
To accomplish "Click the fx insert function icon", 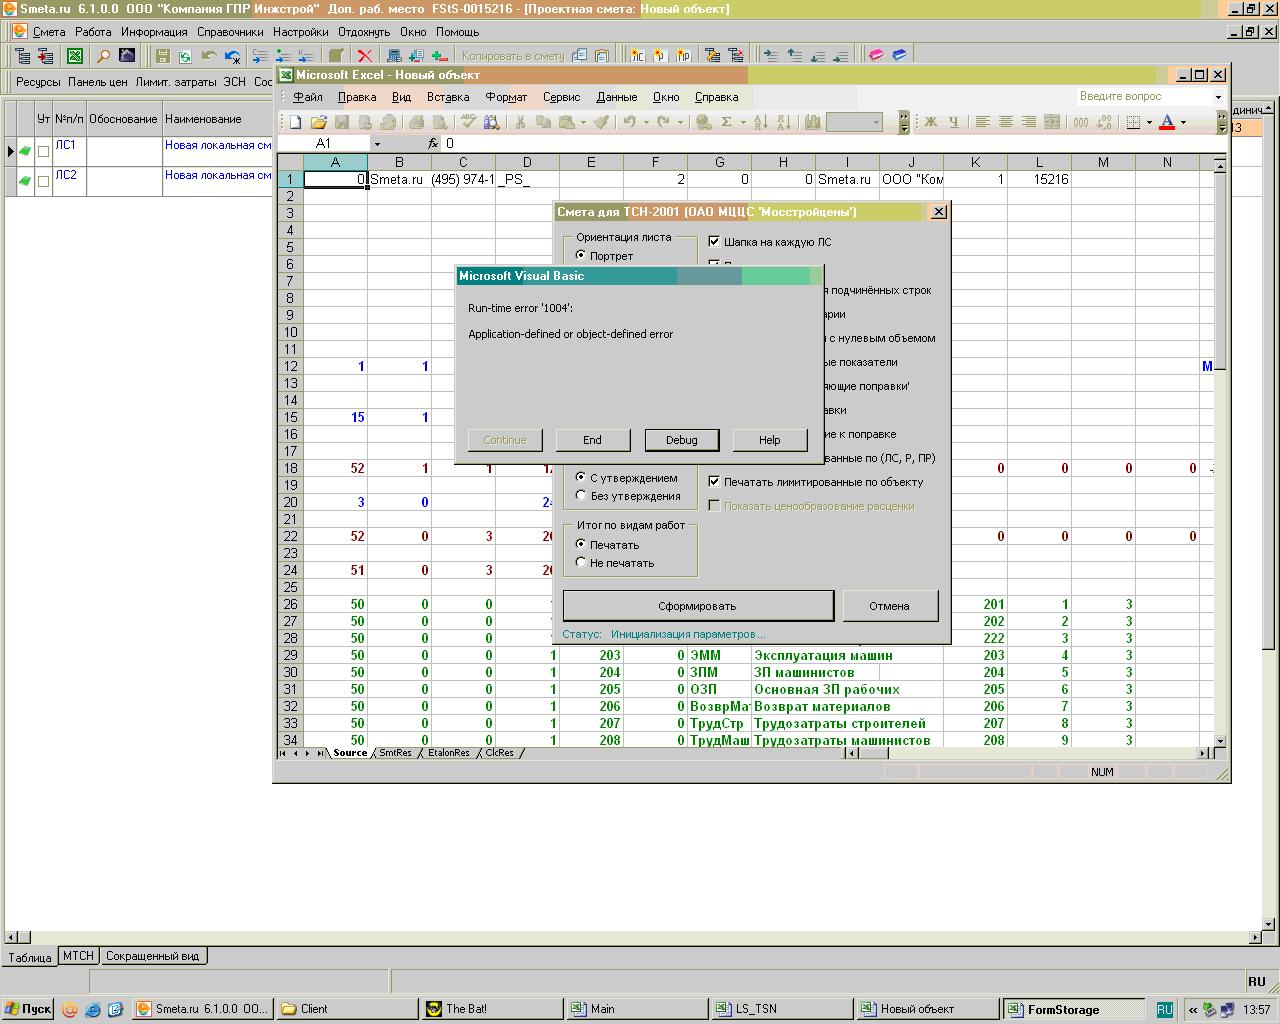I will coord(433,144).
